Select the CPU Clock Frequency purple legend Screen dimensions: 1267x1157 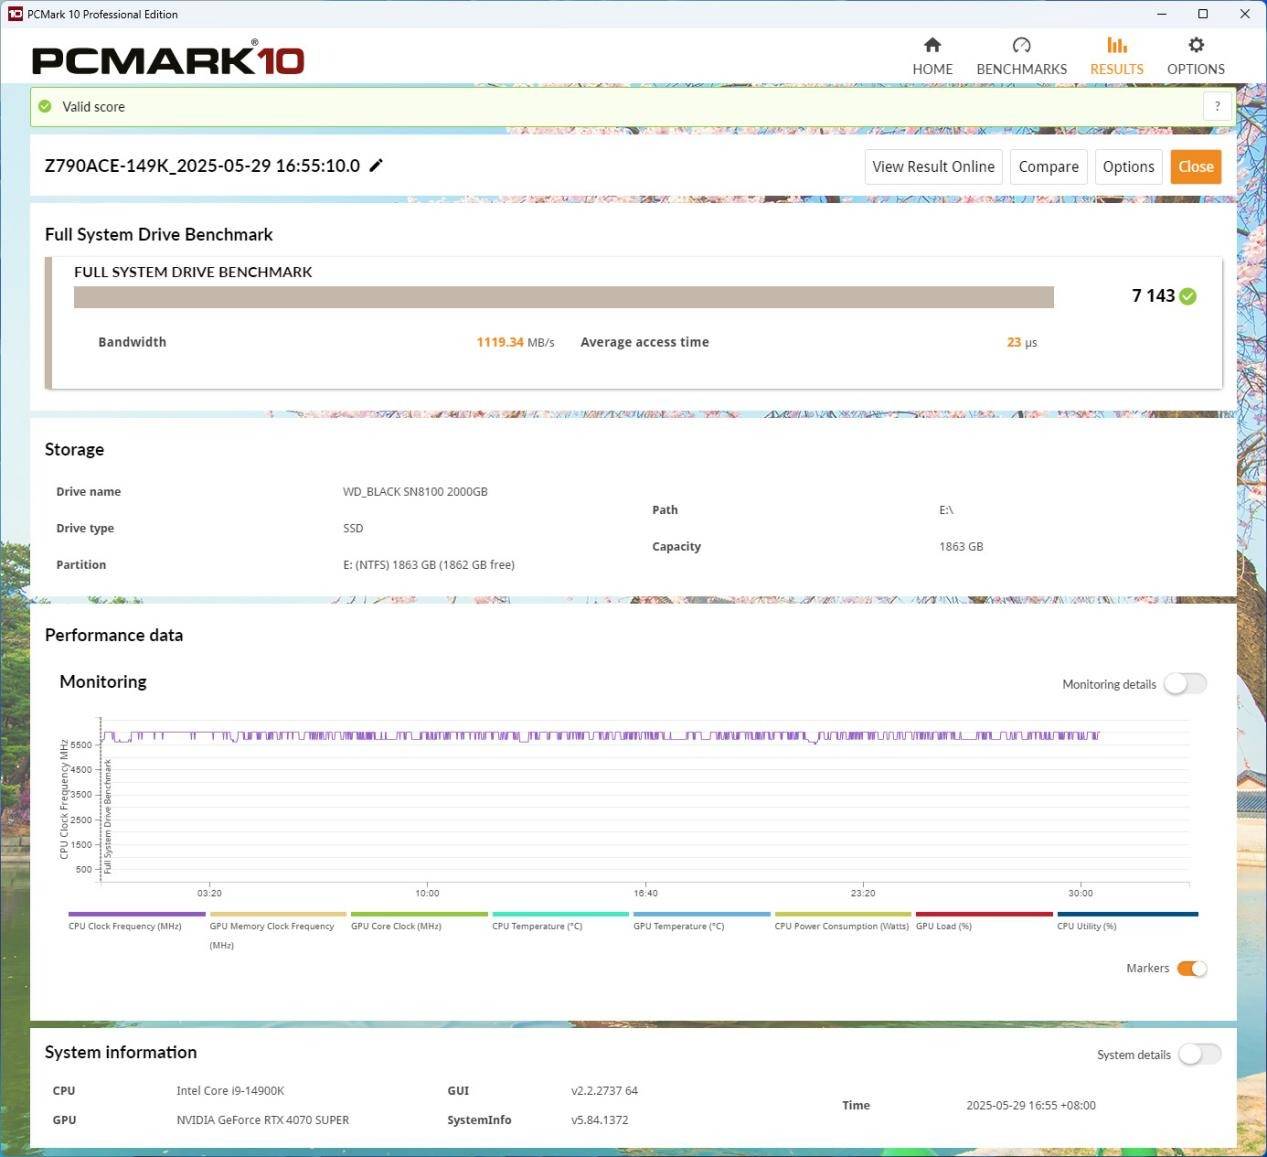pyautogui.click(x=136, y=914)
